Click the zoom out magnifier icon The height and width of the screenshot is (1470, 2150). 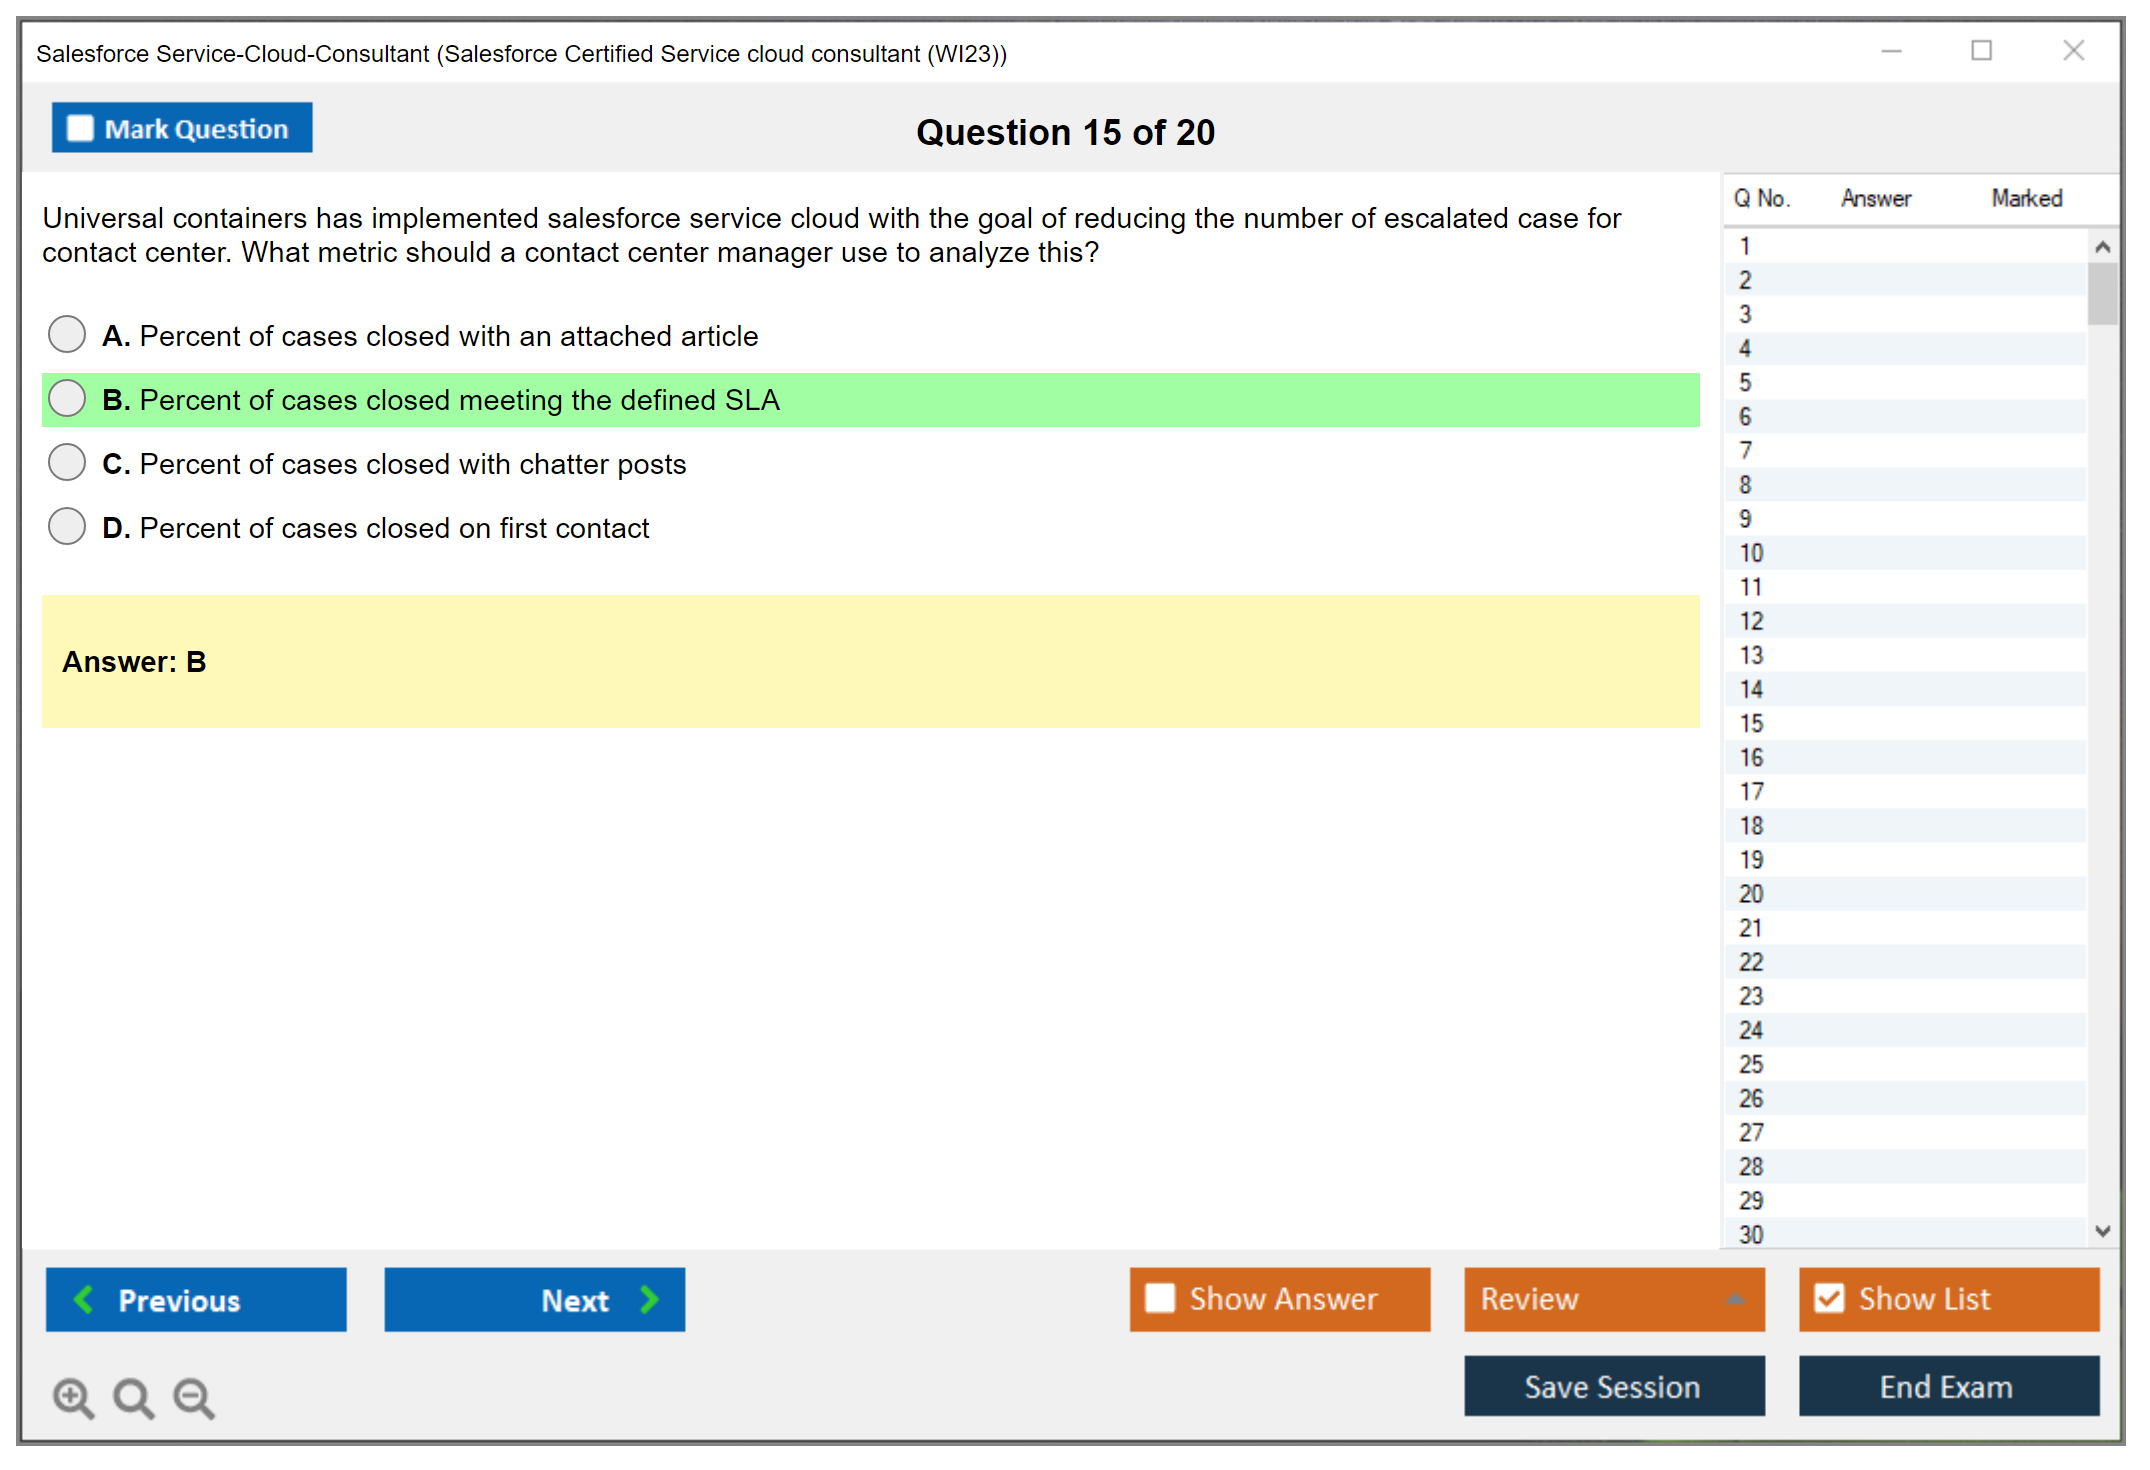click(194, 1397)
